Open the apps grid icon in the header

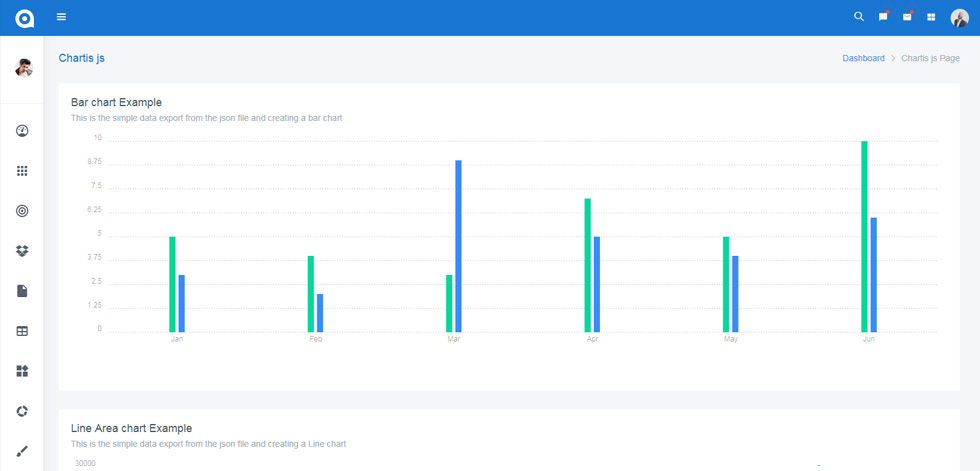(931, 17)
